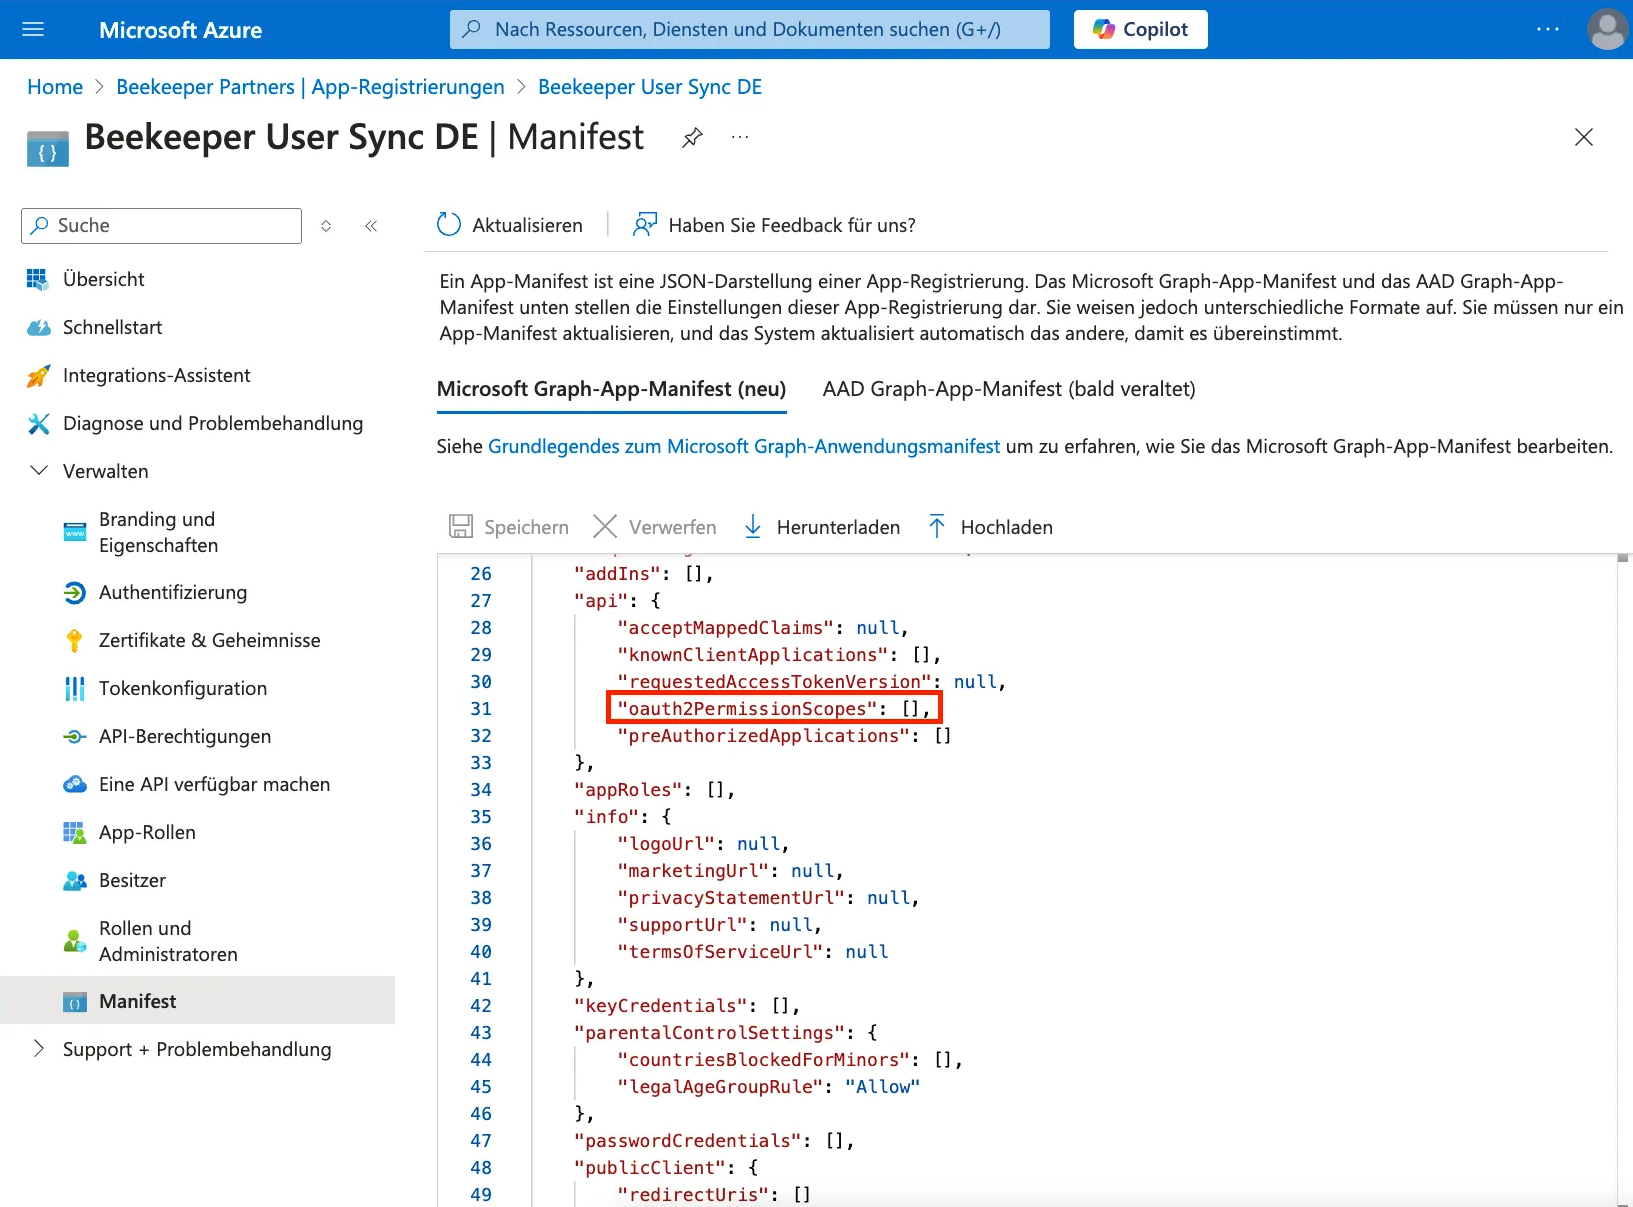Open Tokenkonfiguration in the sidebar
Screen dimensions: 1633x1207
183,688
